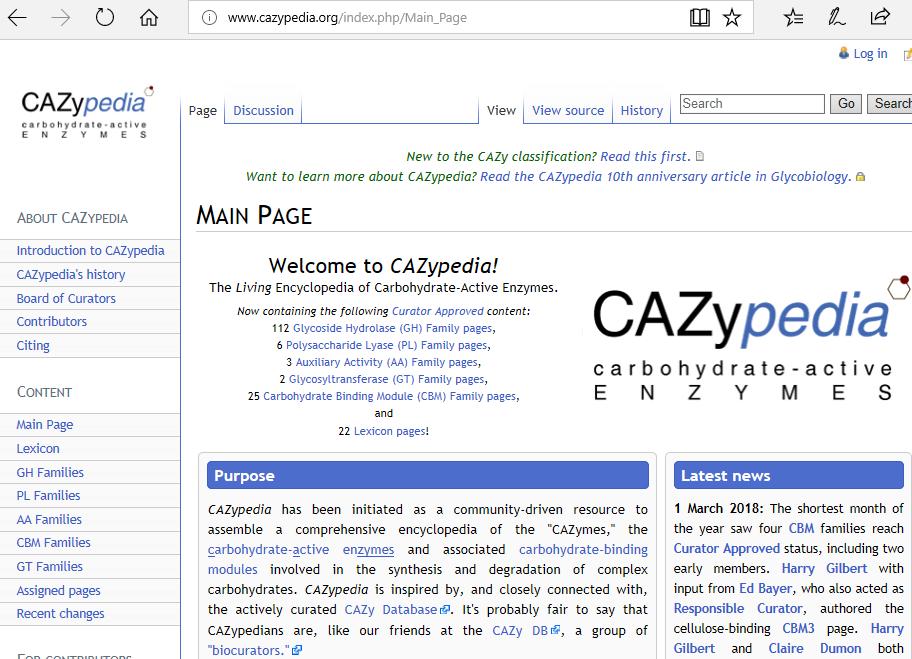
Task: Open the View source tab
Action: 568,111
